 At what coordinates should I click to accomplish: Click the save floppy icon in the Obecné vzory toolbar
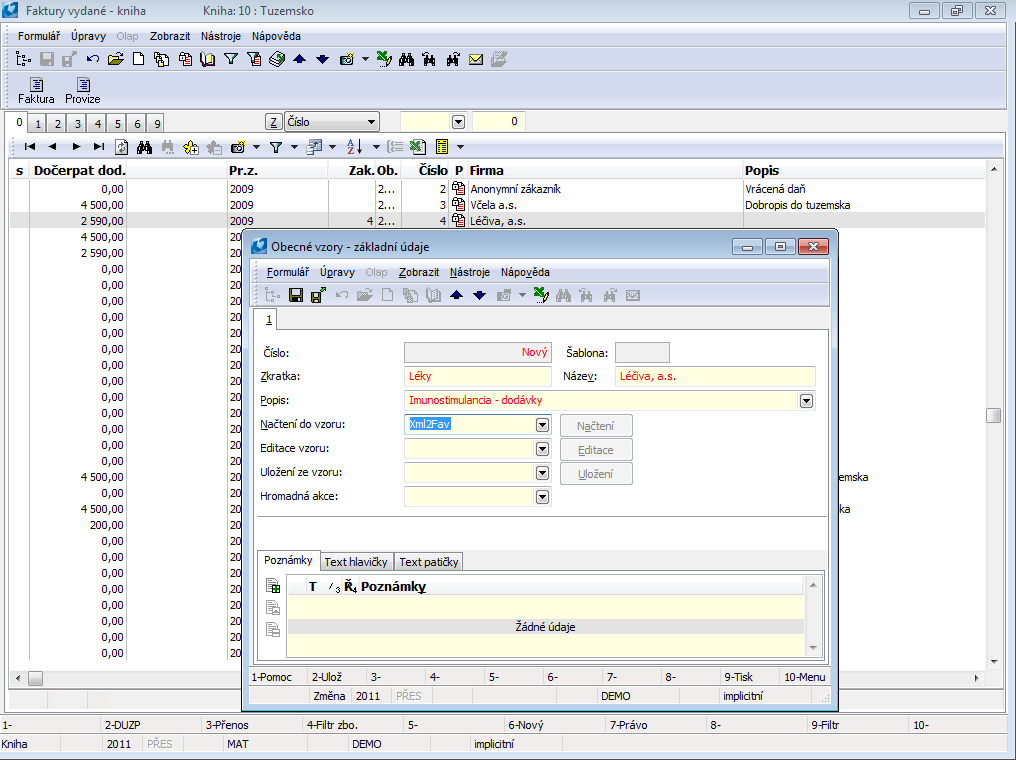pyautogui.click(x=296, y=295)
